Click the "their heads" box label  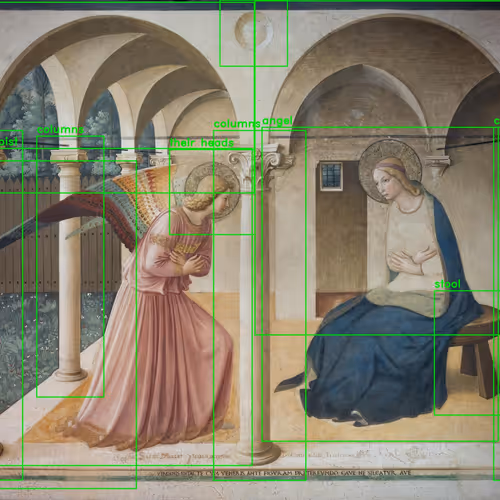click(202, 143)
